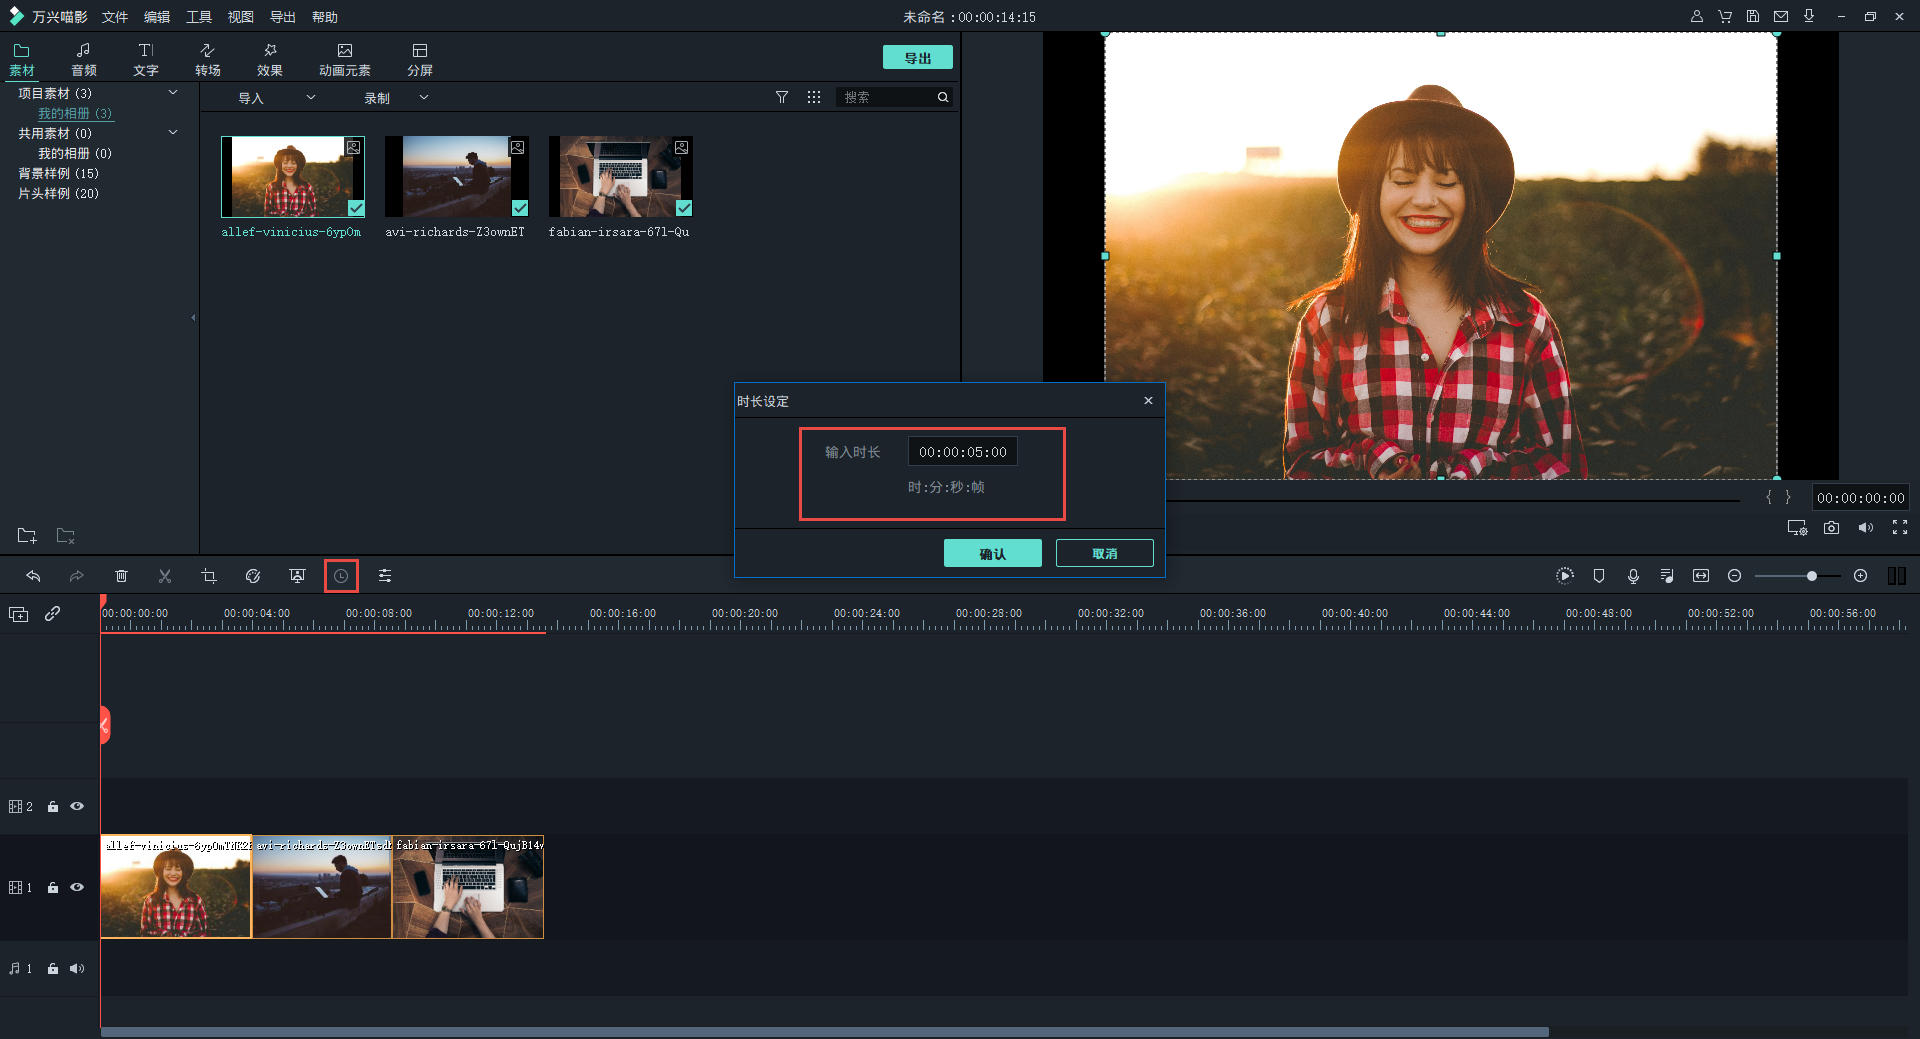Screen dimensions: 1920x1039
Task: Hide video track 2 with eye icon
Action: 77,806
